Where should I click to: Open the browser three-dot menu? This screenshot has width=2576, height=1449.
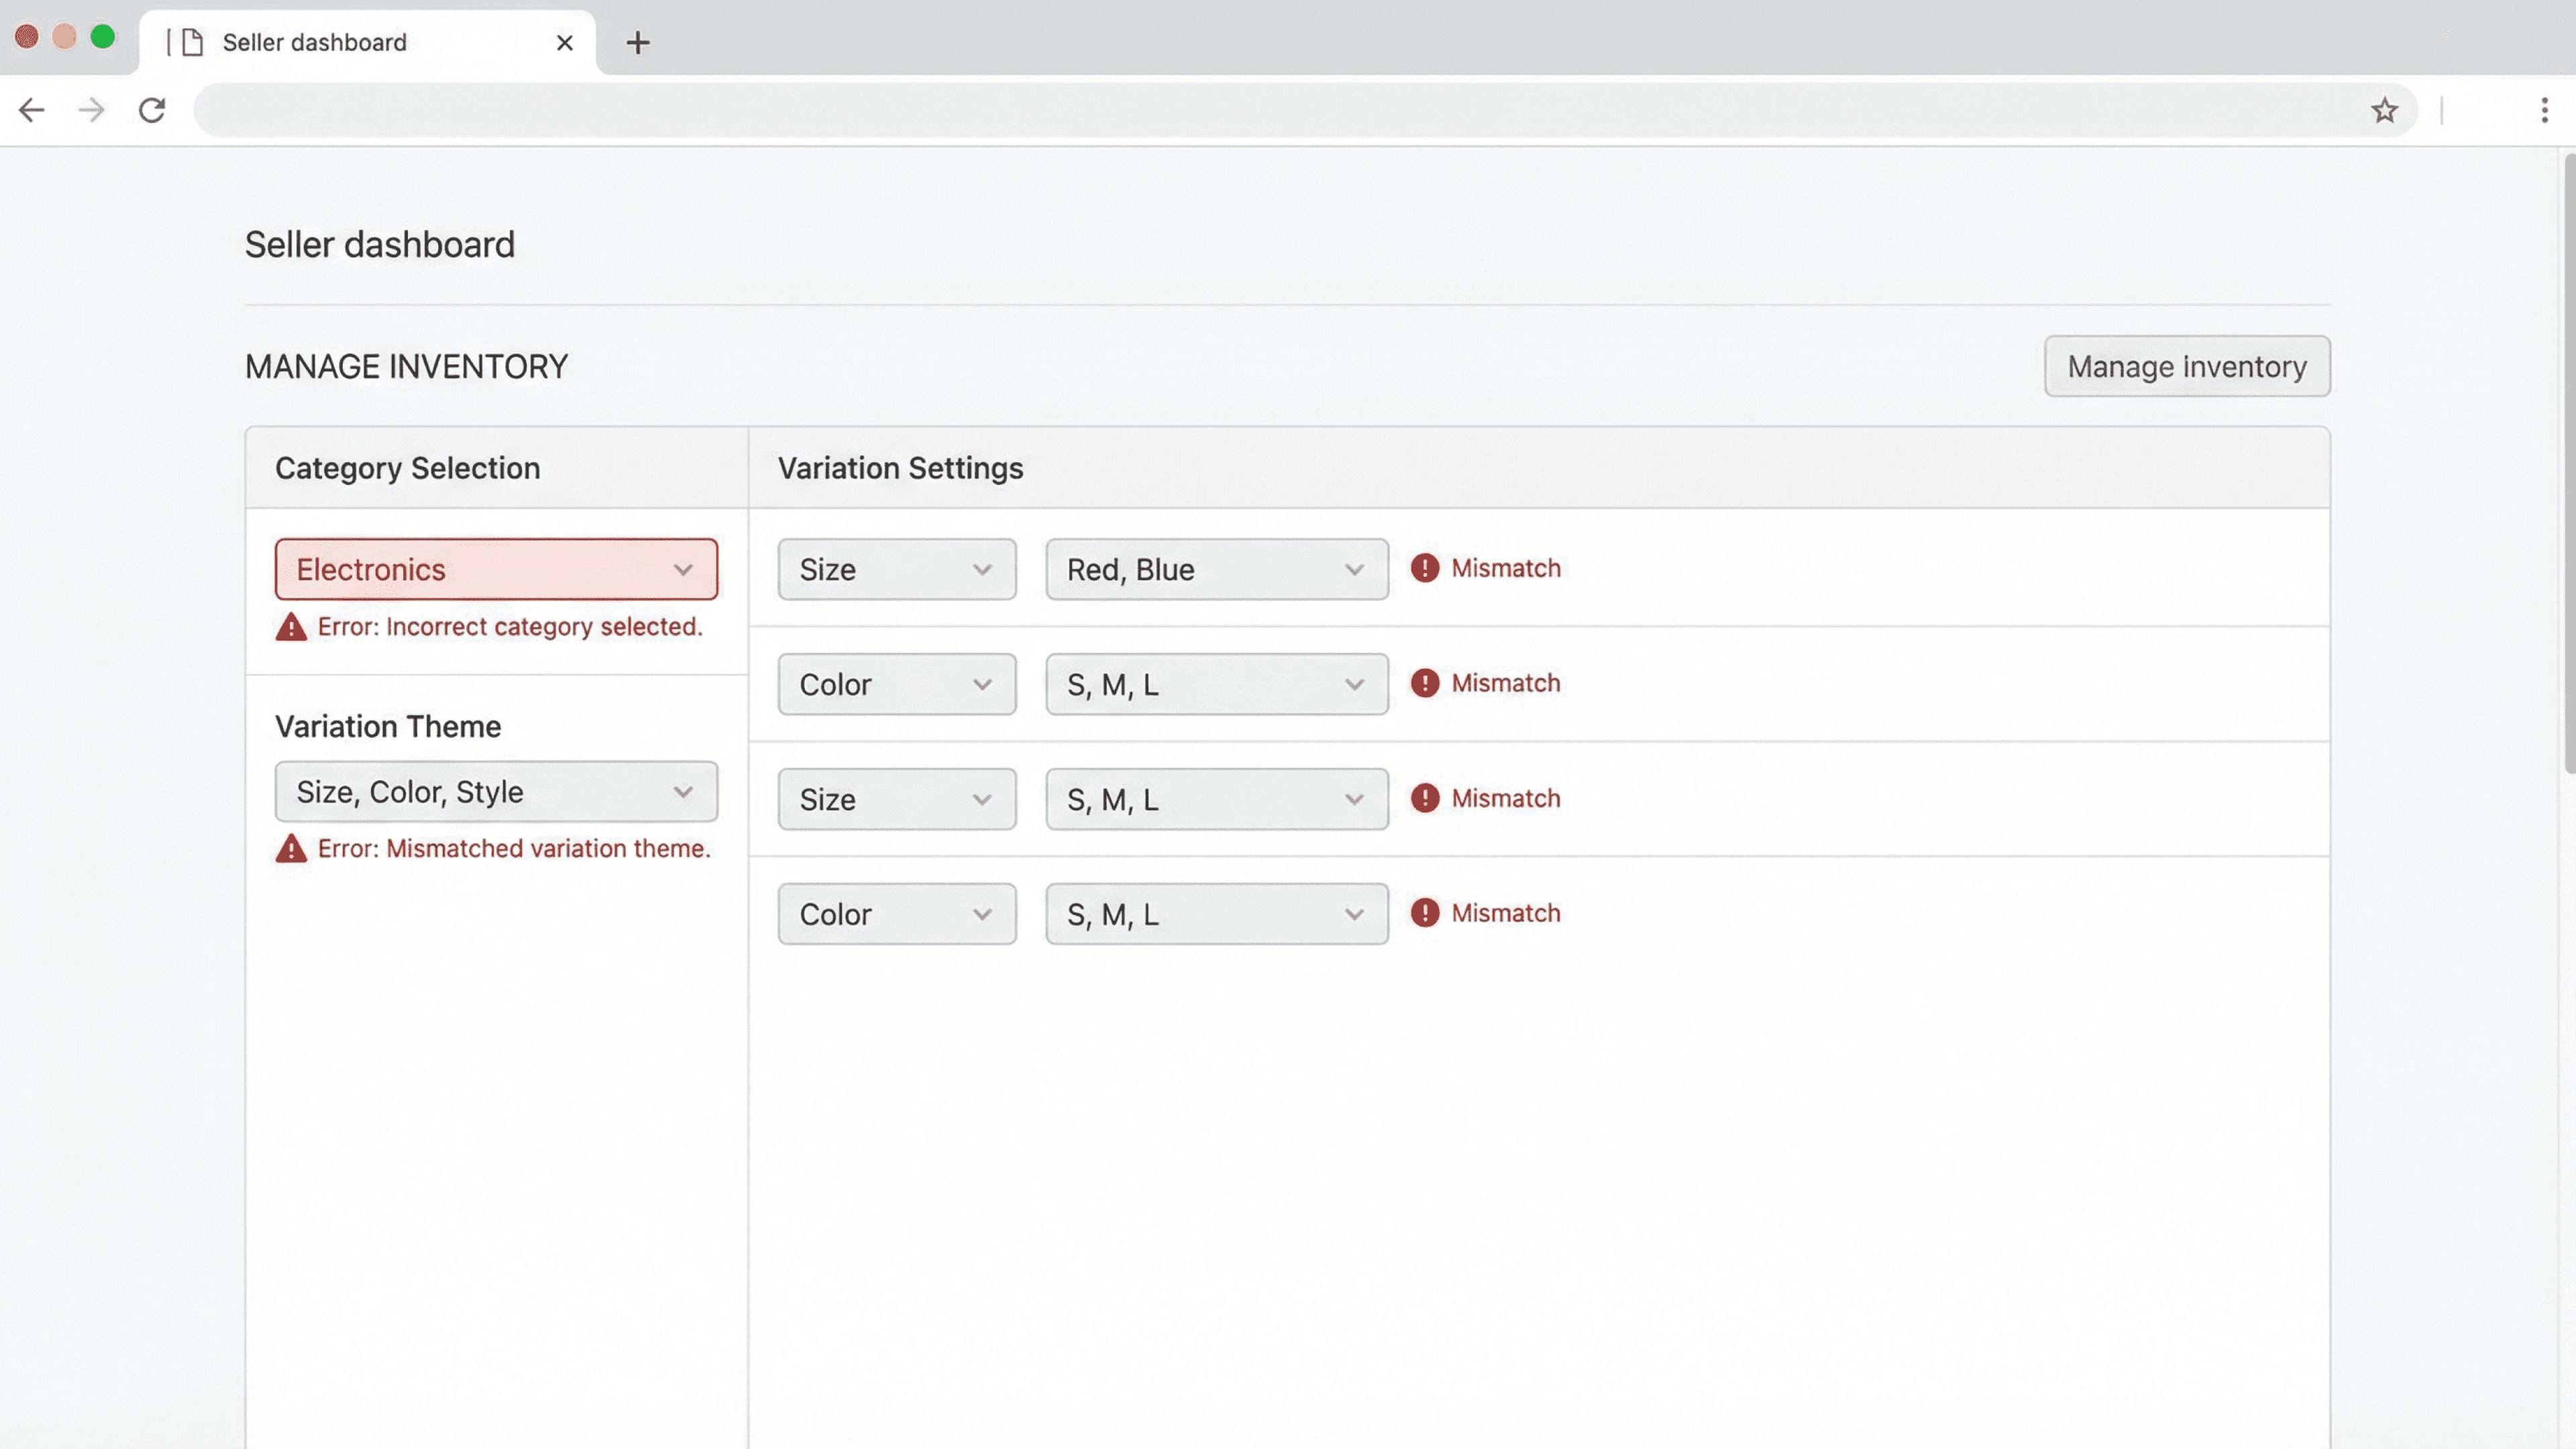pyautogui.click(x=2544, y=110)
